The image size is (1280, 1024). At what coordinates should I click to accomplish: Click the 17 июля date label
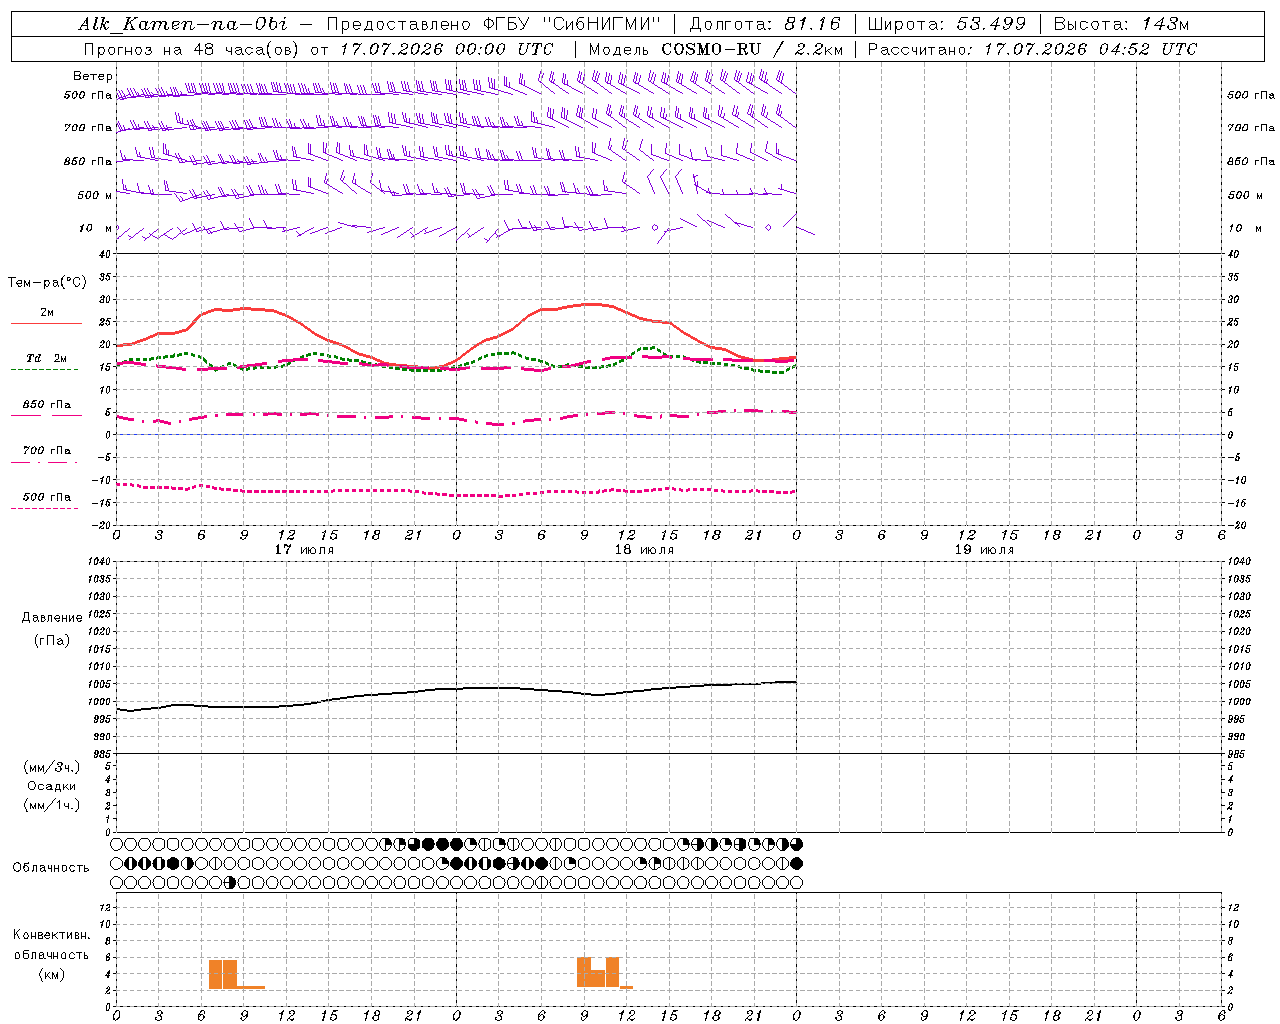pyautogui.click(x=304, y=550)
